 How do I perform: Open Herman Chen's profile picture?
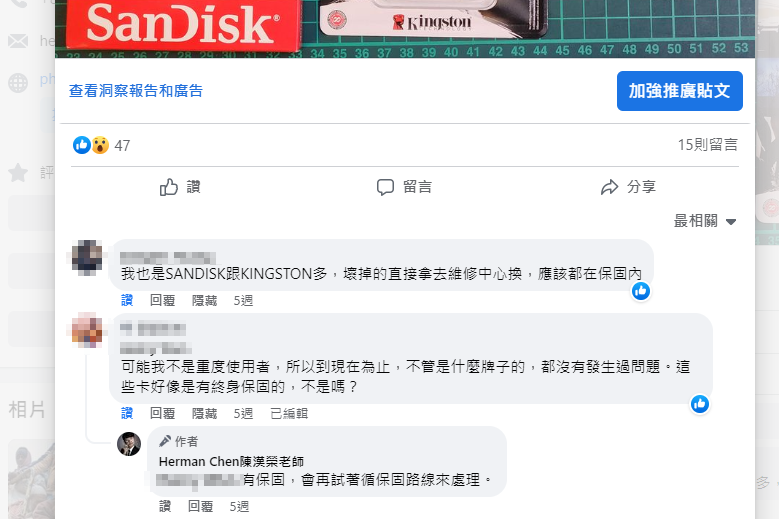(129, 444)
